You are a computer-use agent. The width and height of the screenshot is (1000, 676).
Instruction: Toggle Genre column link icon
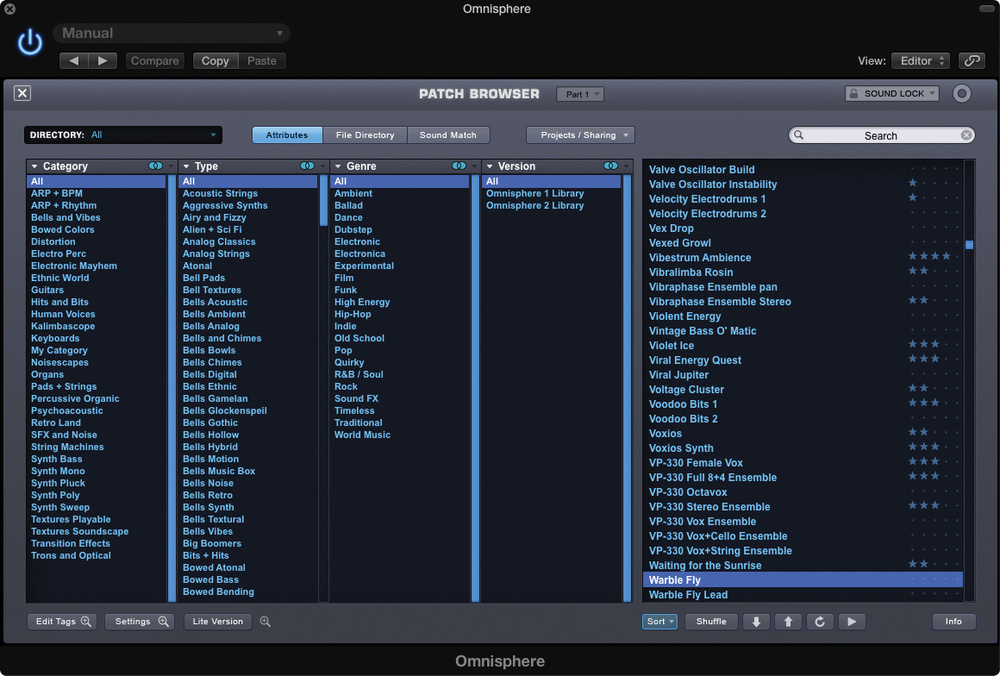459,166
